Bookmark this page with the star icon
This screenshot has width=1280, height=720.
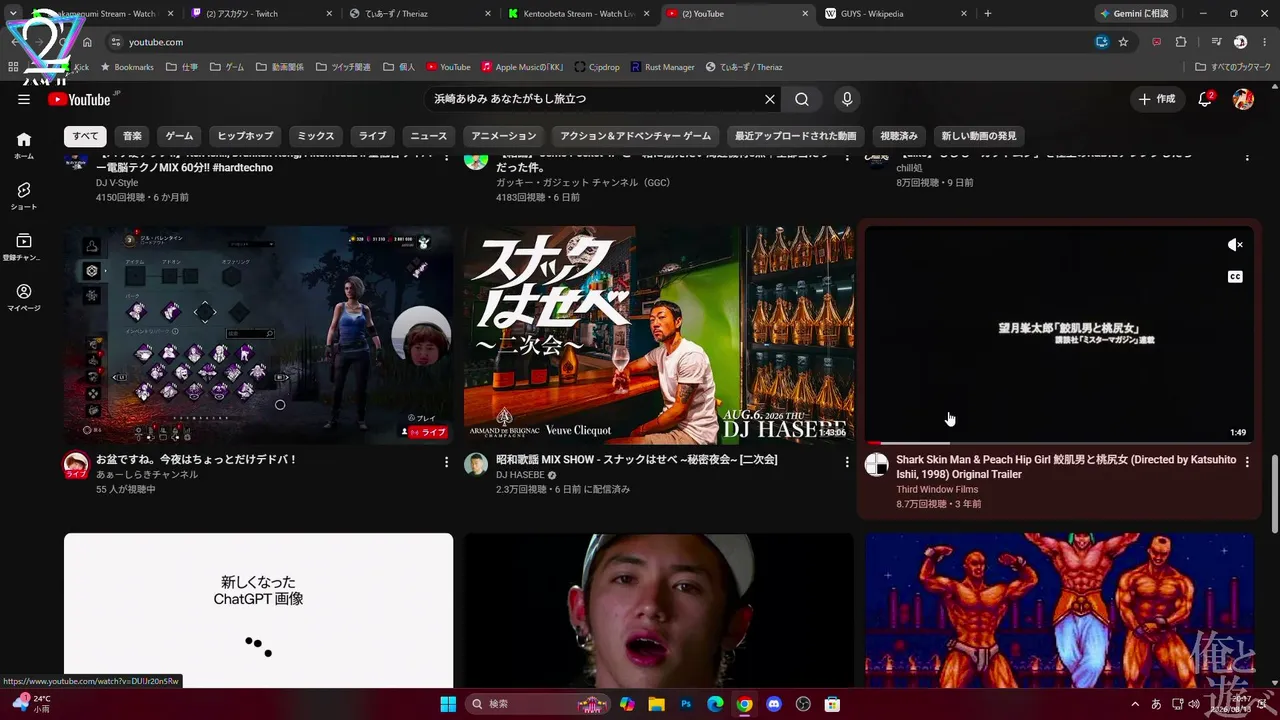click(1123, 42)
